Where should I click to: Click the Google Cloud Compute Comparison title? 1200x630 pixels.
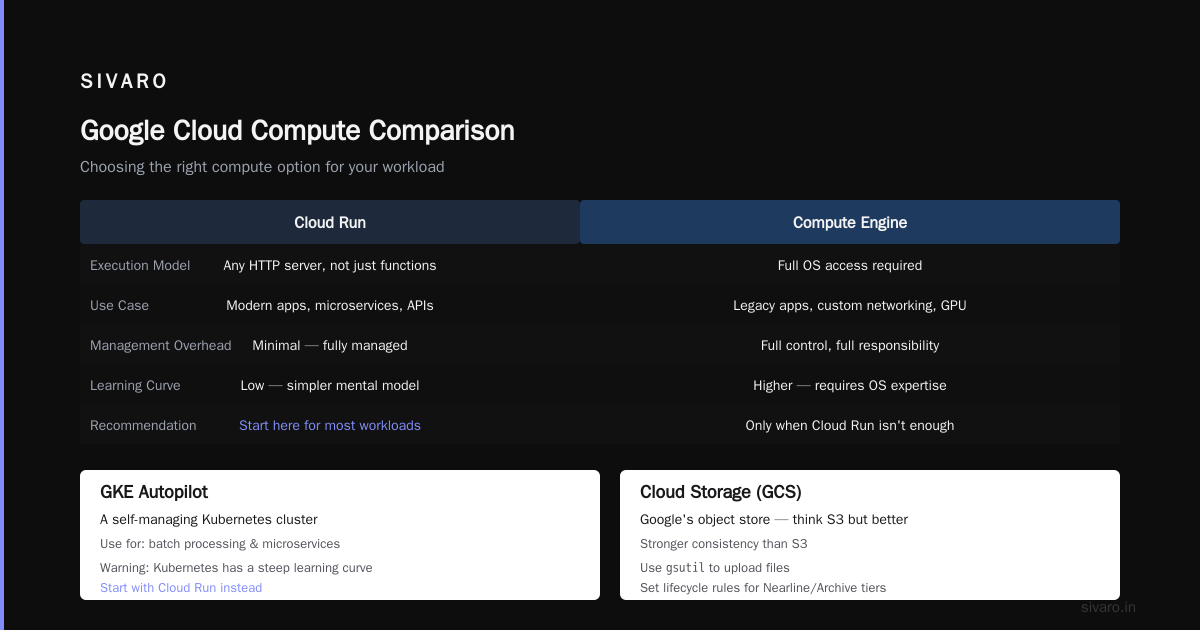[297, 130]
